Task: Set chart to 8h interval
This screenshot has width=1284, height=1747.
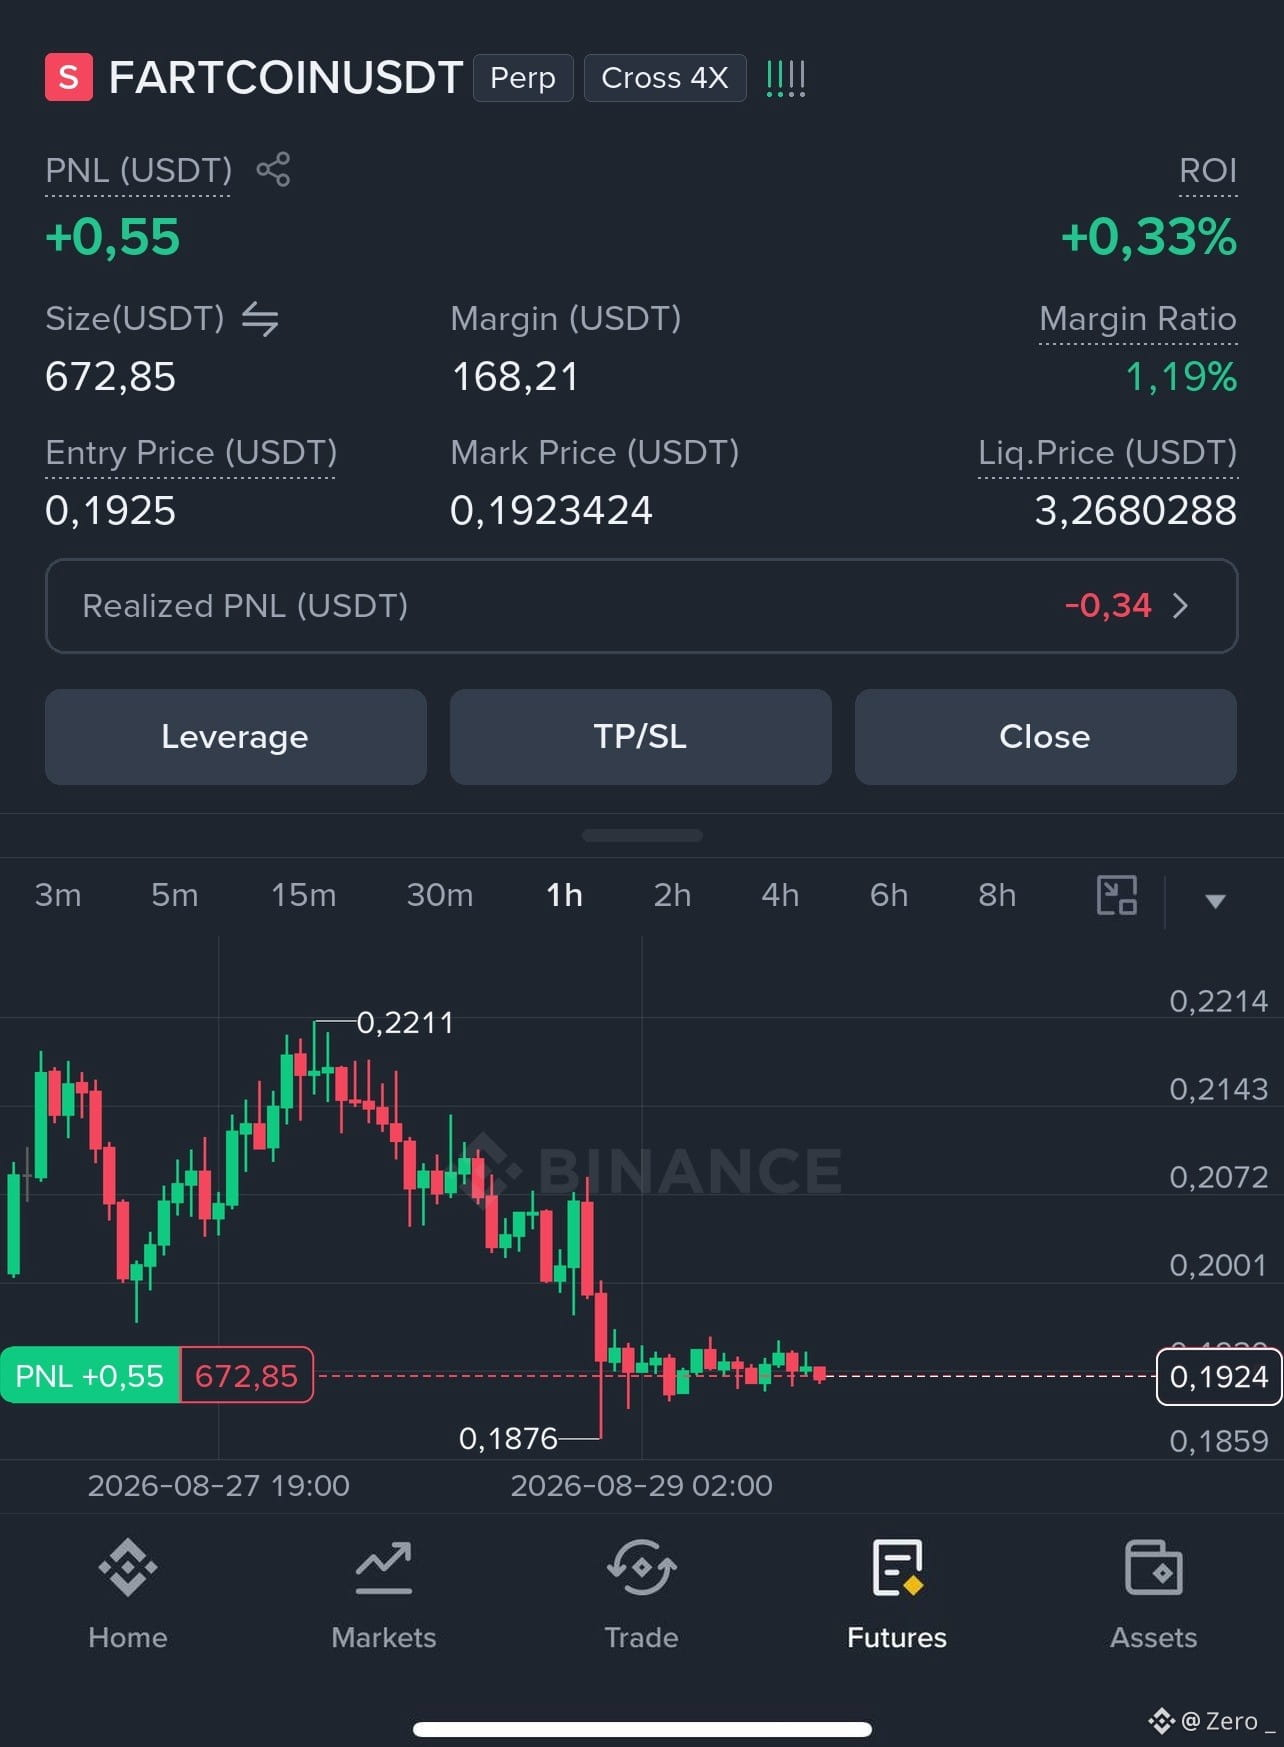Action: [997, 895]
